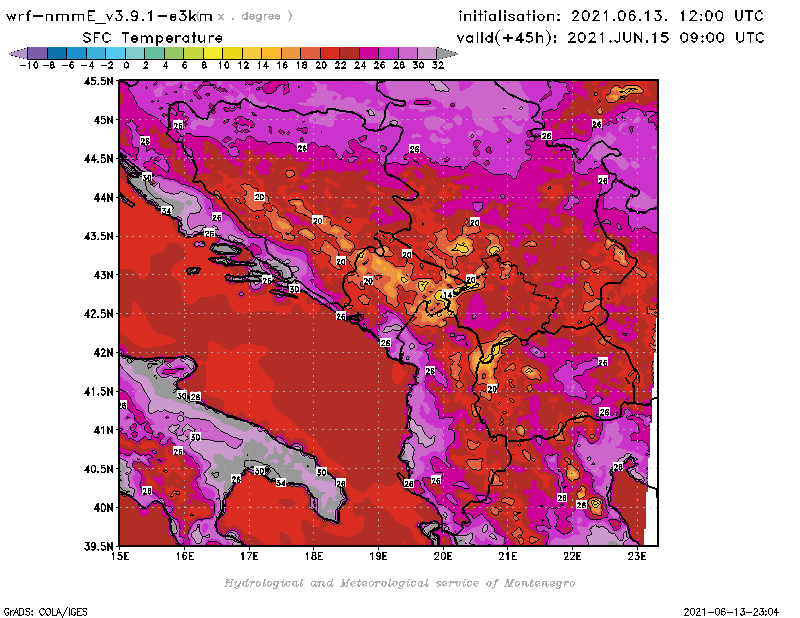Select the initialisation 2021.06.13 12:00 UTC text
The height and width of the screenshot is (618, 800).
611,16
